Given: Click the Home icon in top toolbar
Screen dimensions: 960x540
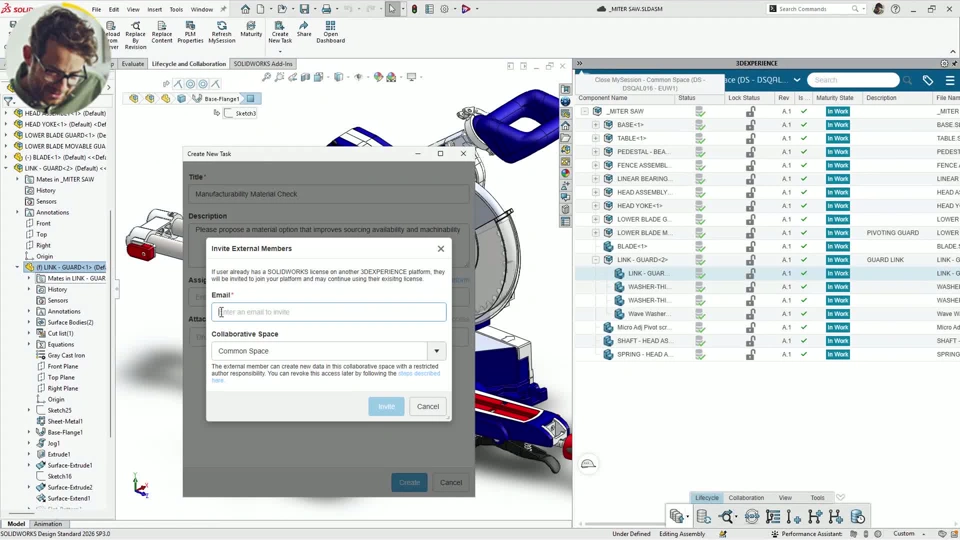Looking at the screenshot, I should click(245, 9).
